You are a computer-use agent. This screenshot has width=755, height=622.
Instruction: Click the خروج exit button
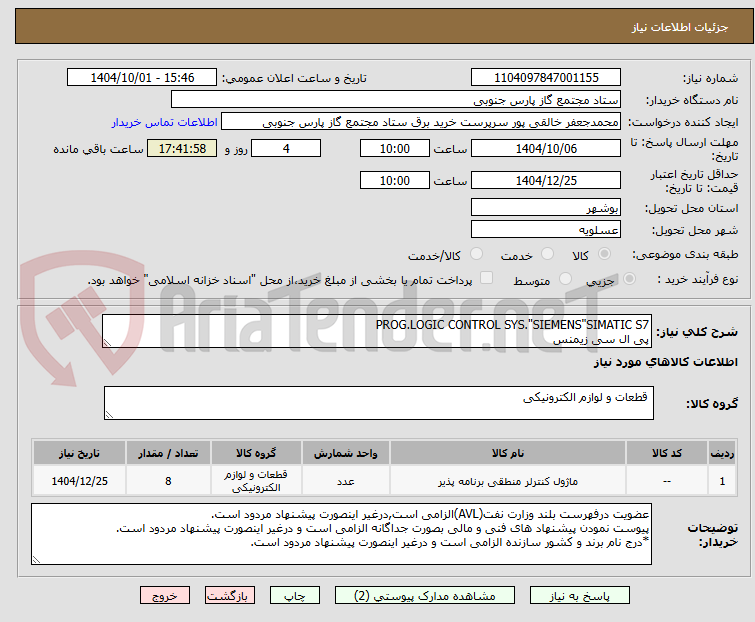(x=165, y=596)
